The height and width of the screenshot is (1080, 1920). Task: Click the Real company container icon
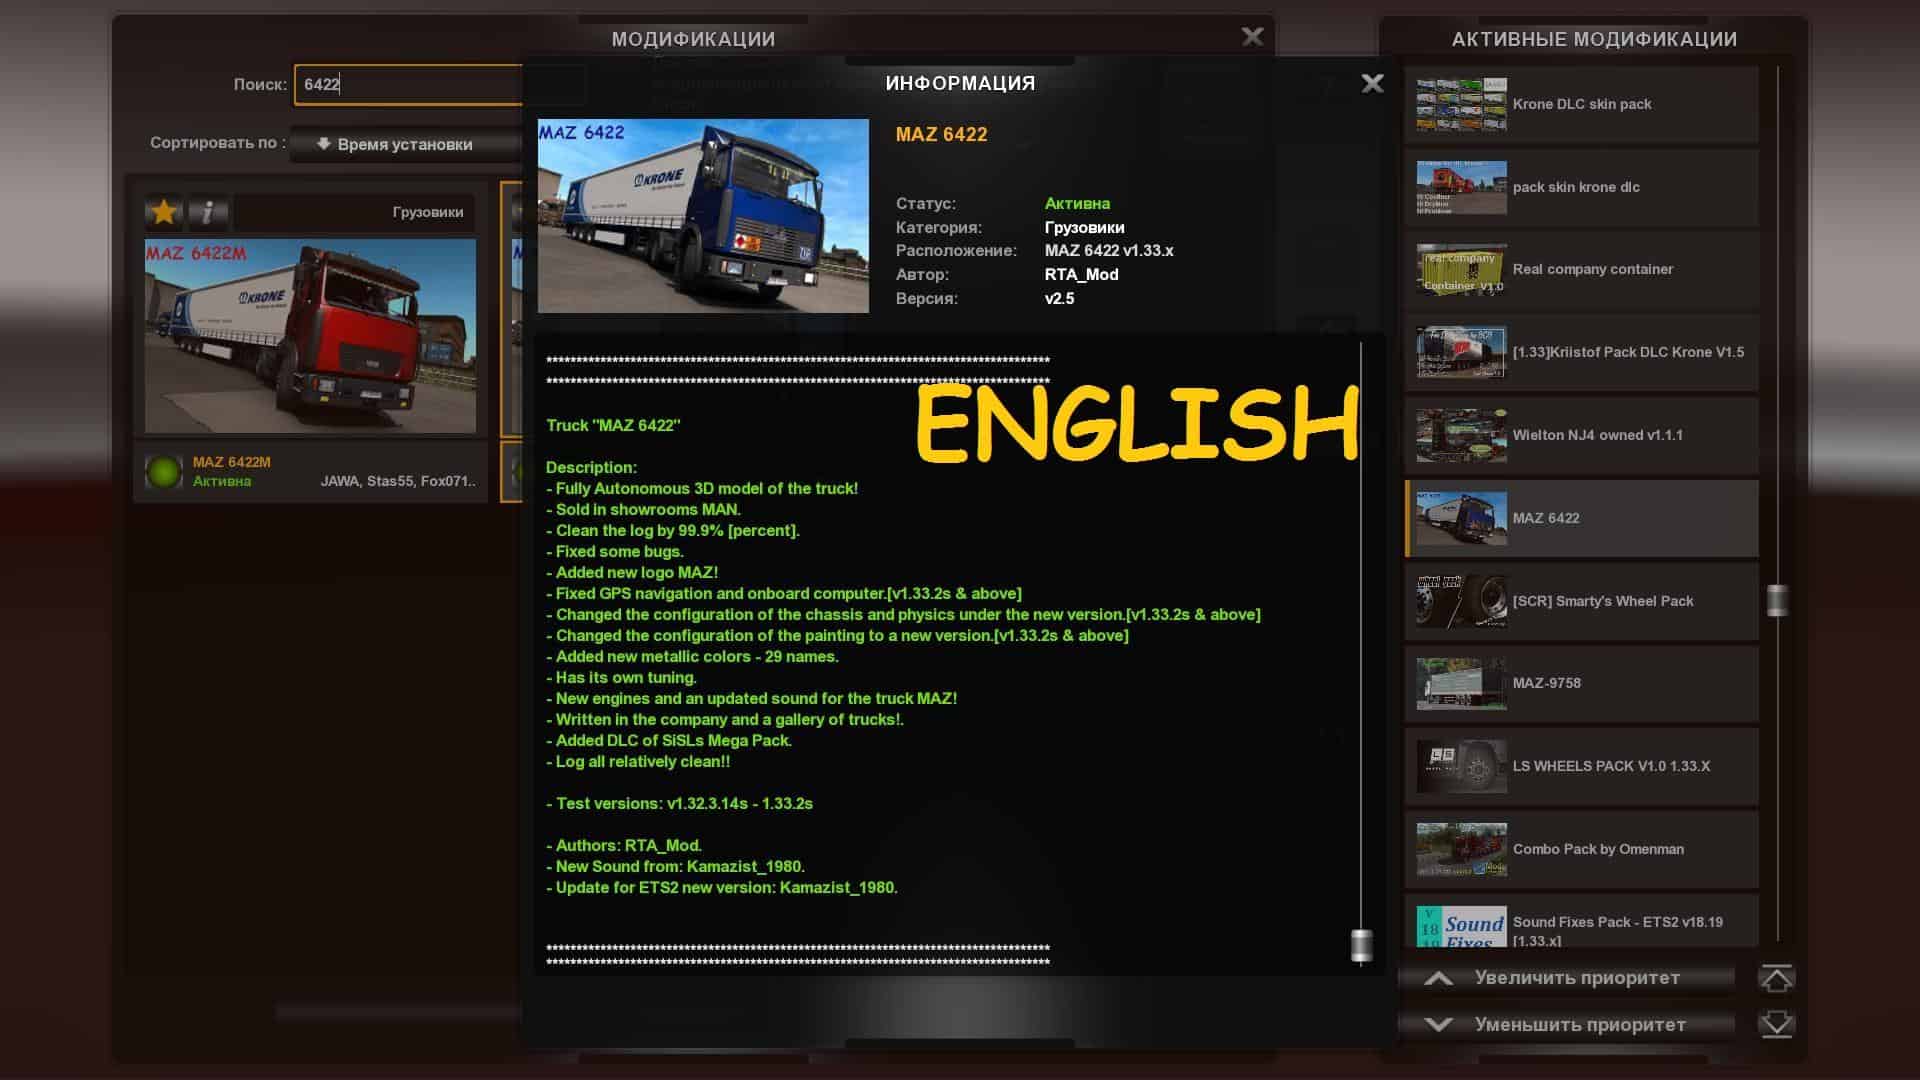(x=1461, y=269)
